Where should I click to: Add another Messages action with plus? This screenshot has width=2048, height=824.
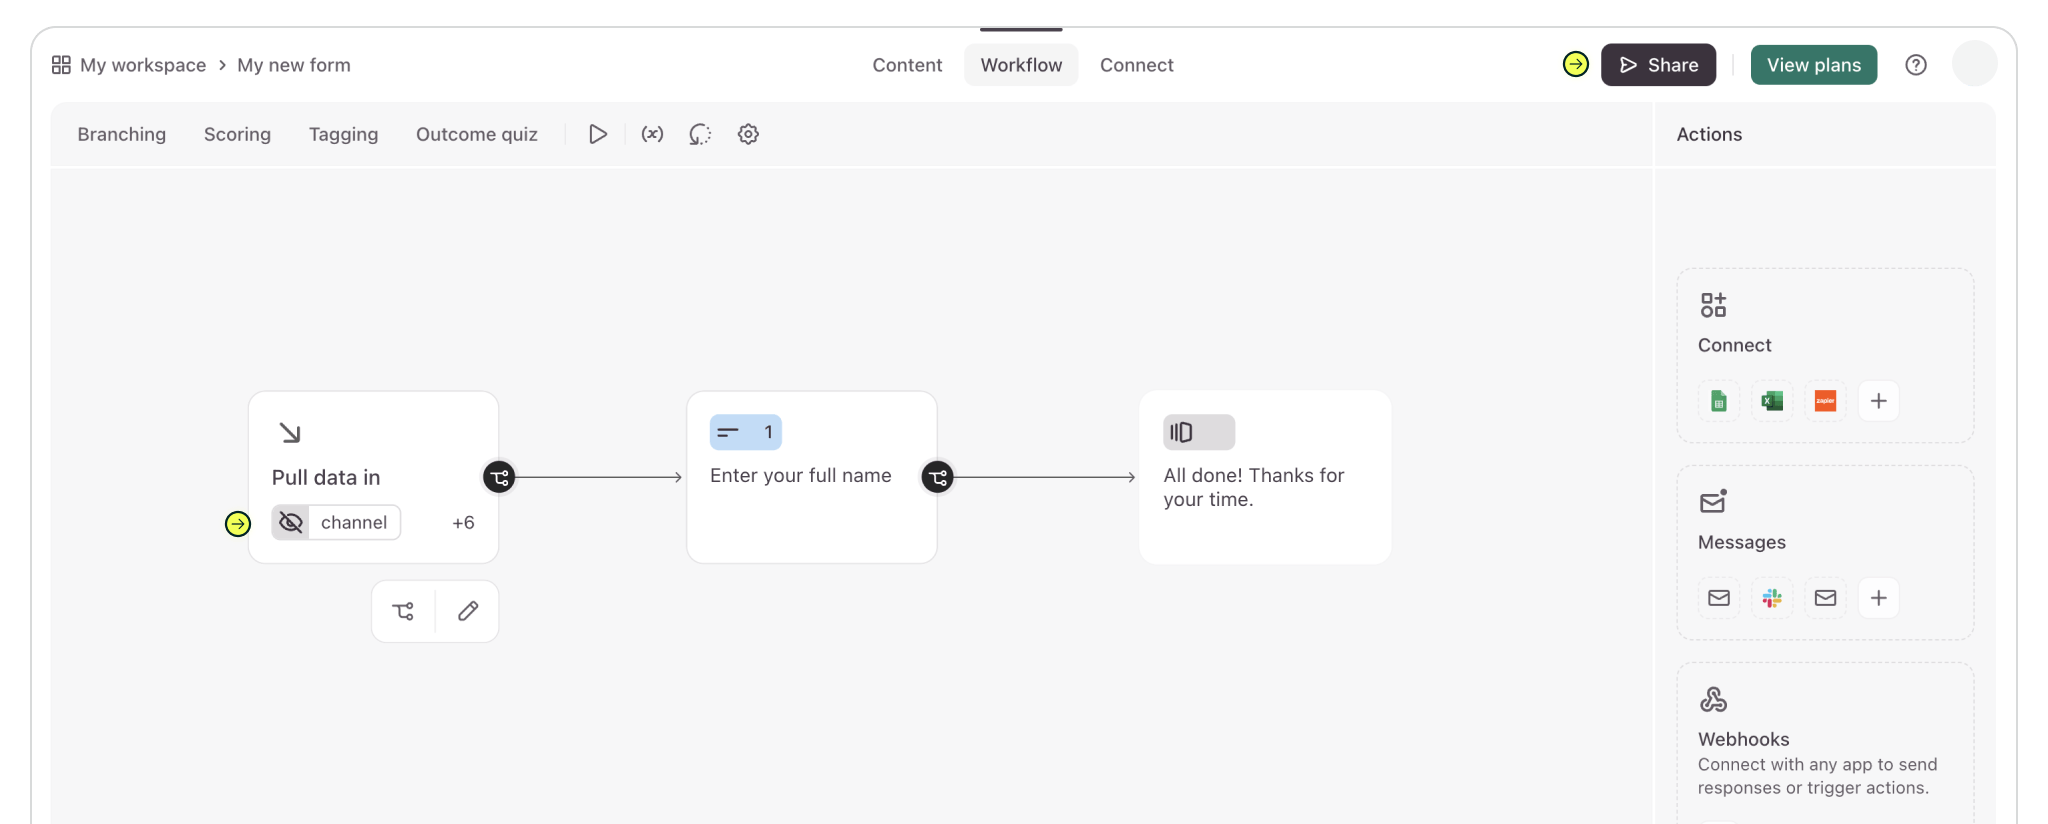[1879, 598]
